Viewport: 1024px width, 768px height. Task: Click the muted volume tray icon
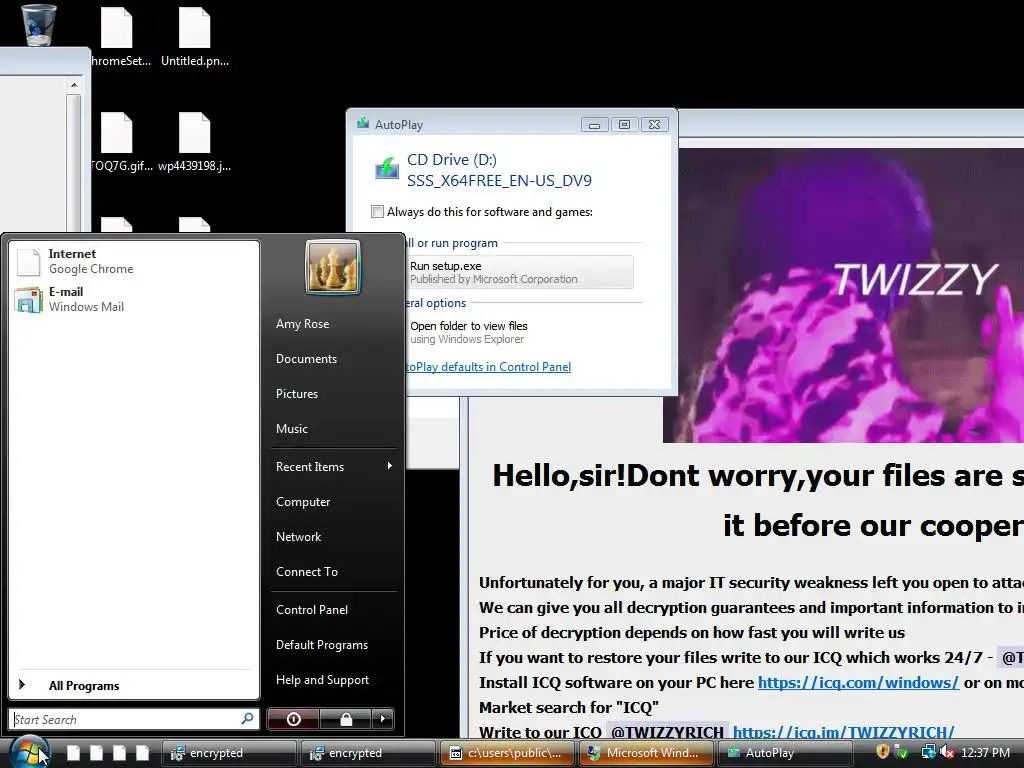pyautogui.click(x=947, y=752)
